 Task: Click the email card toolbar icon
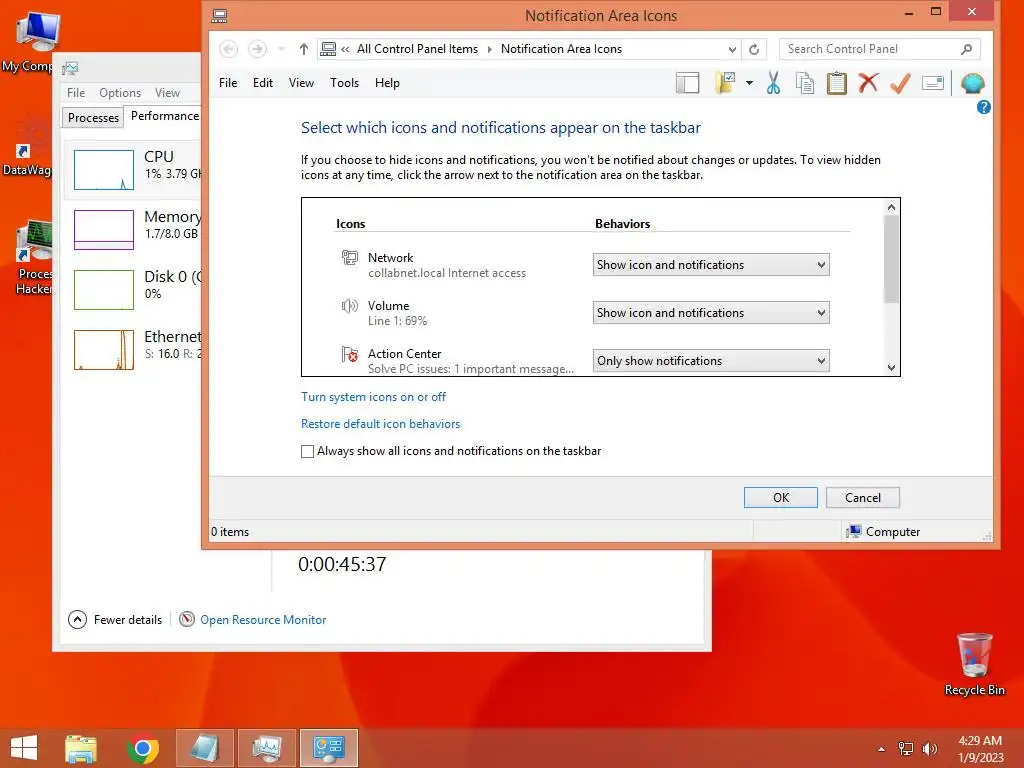tap(933, 83)
